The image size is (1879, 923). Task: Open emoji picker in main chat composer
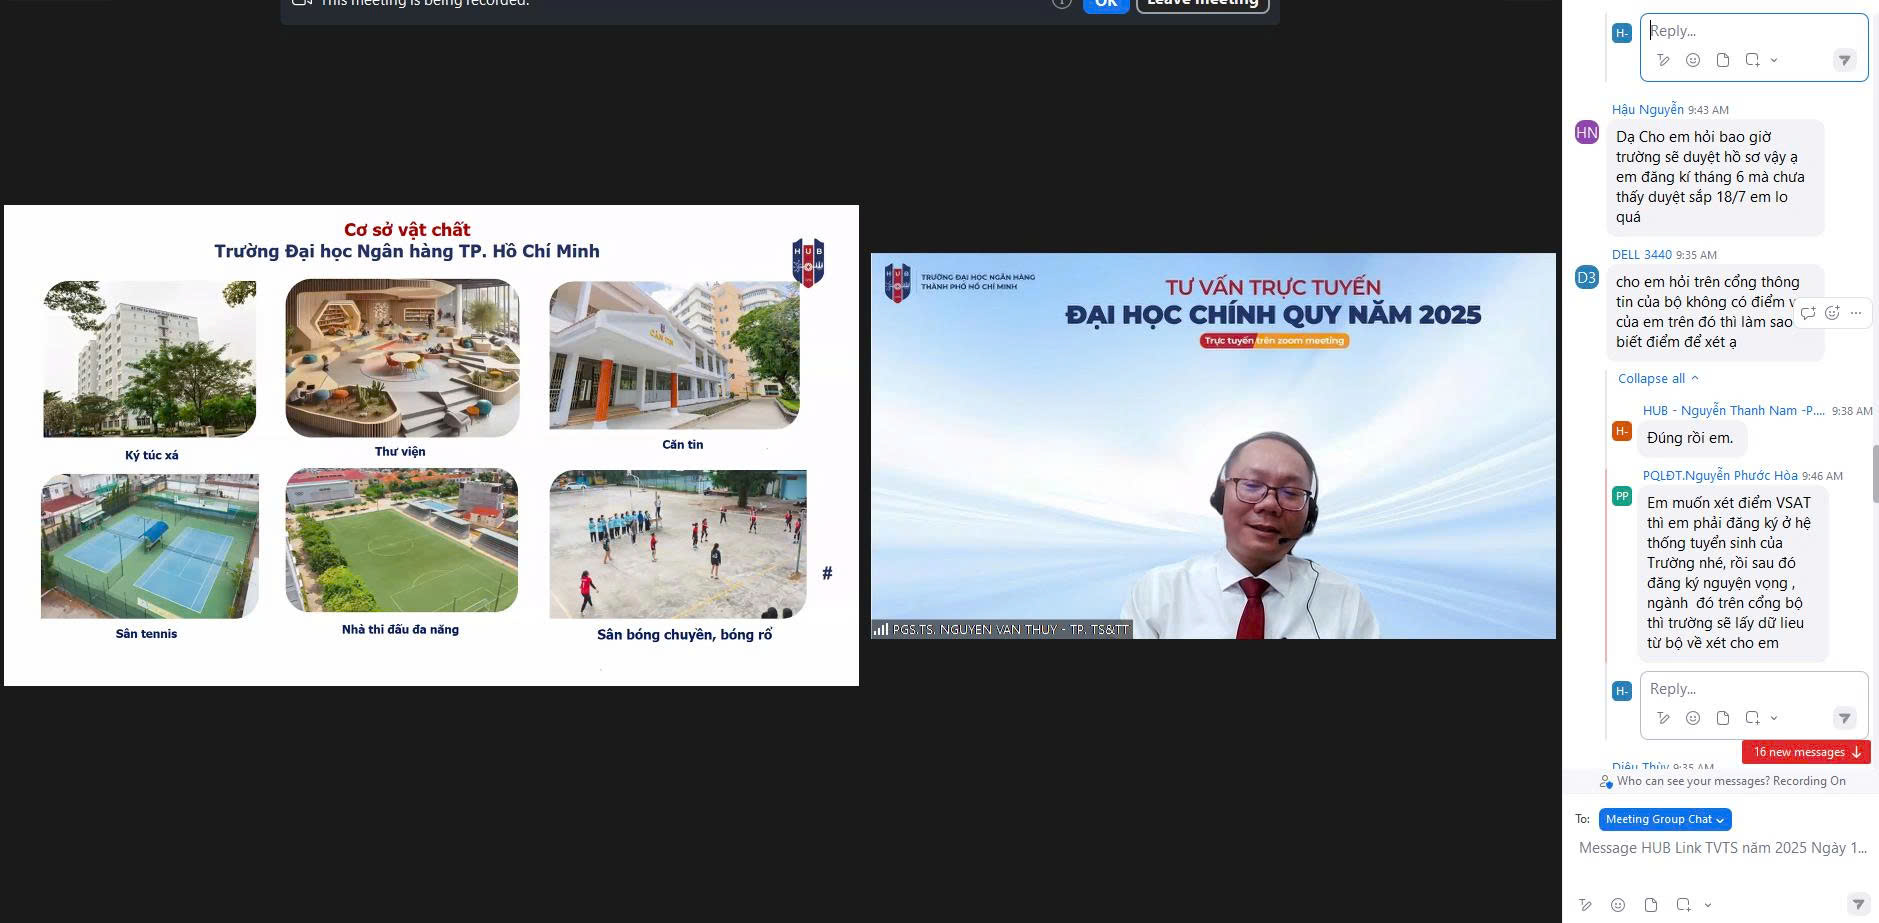[1618, 905]
